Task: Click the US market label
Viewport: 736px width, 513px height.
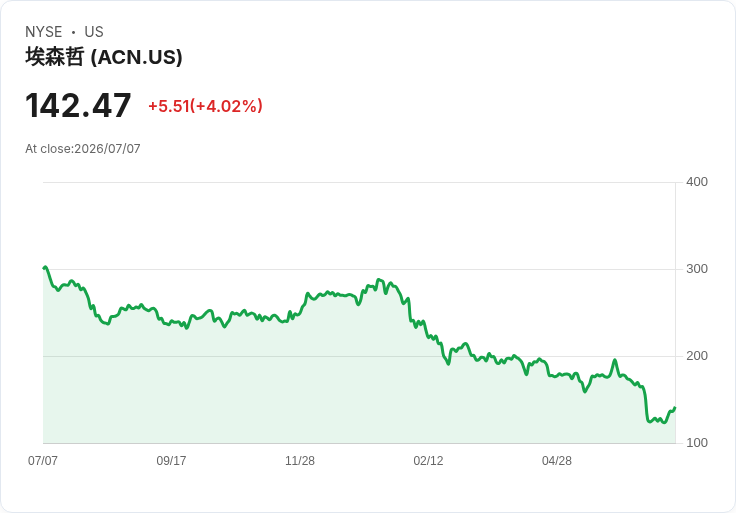Action: point(94,32)
